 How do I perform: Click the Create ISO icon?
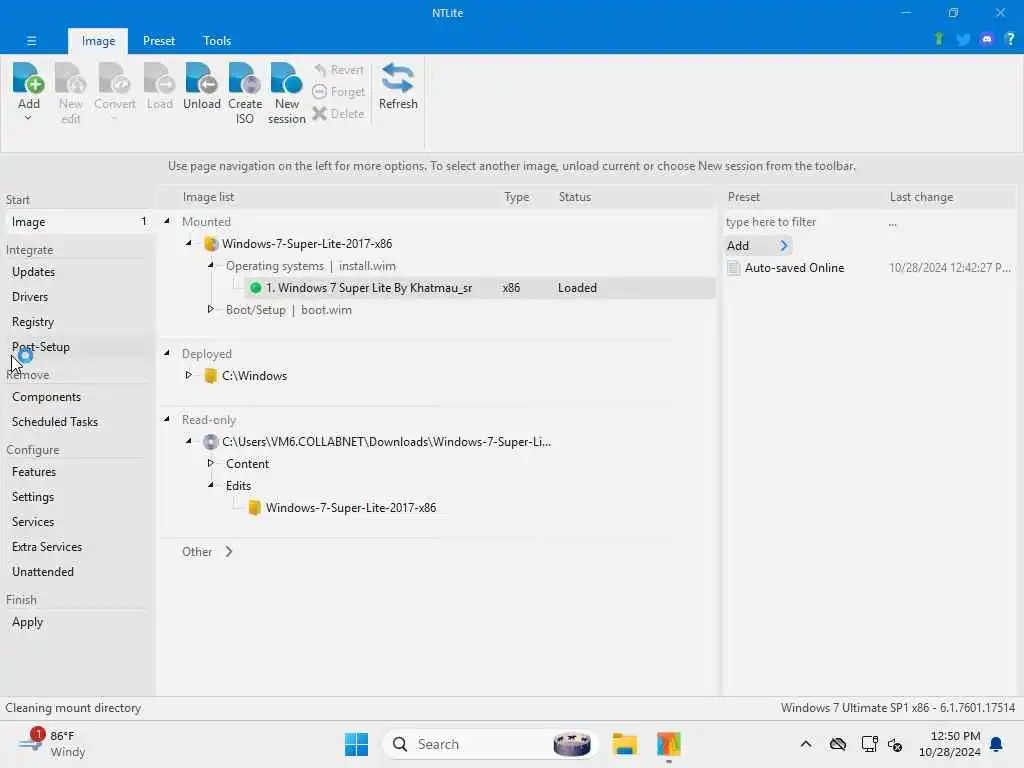(x=245, y=79)
